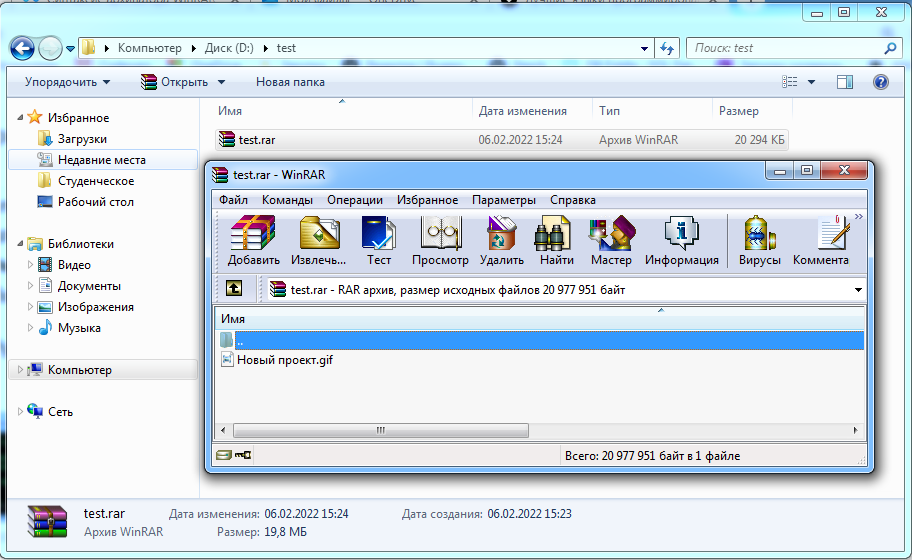Go up one level in WinRAR
The height and width of the screenshot is (560, 912).
234,288
